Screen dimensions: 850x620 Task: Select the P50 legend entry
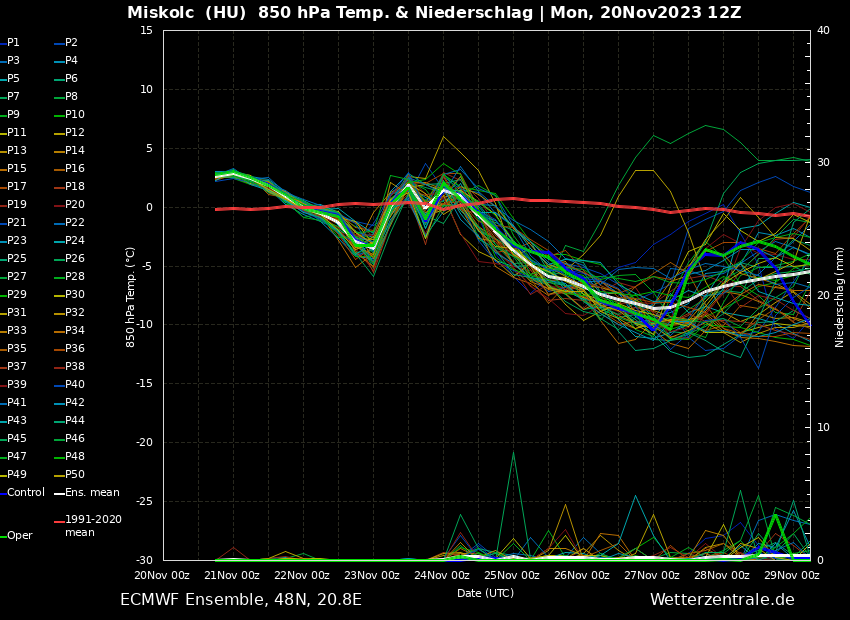tap(74, 475)
